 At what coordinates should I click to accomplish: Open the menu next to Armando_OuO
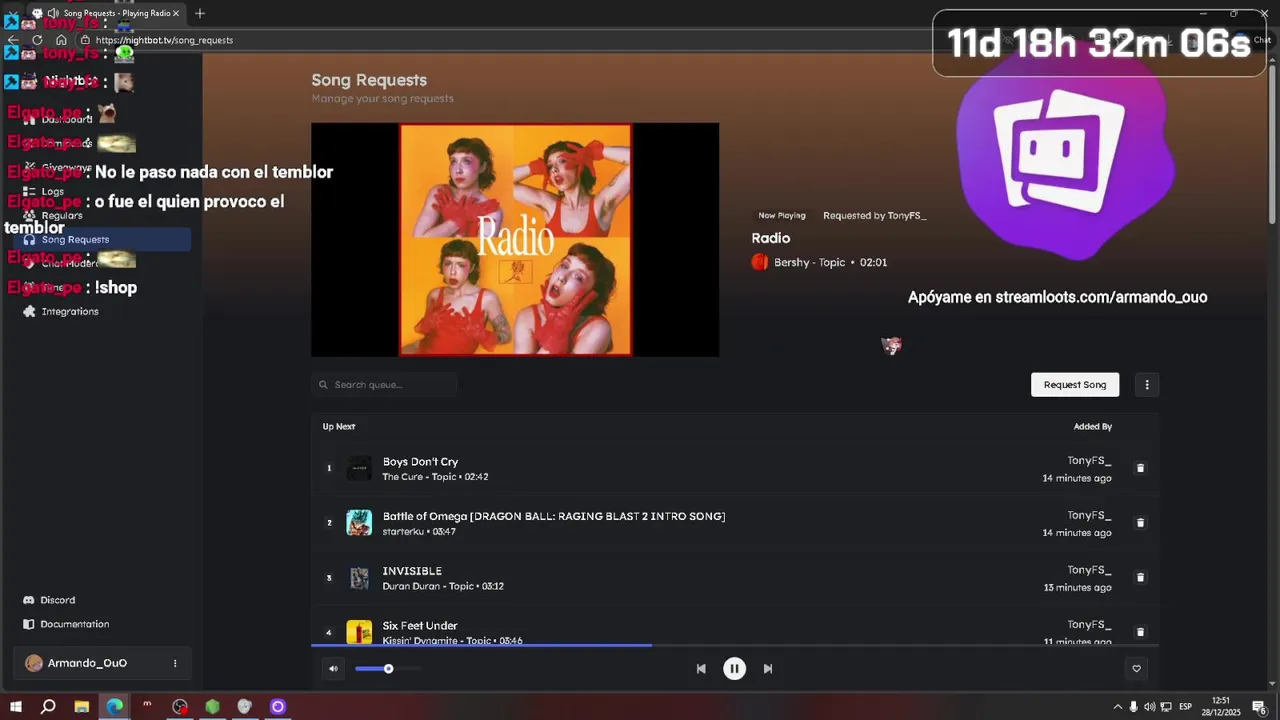(175, 663)
